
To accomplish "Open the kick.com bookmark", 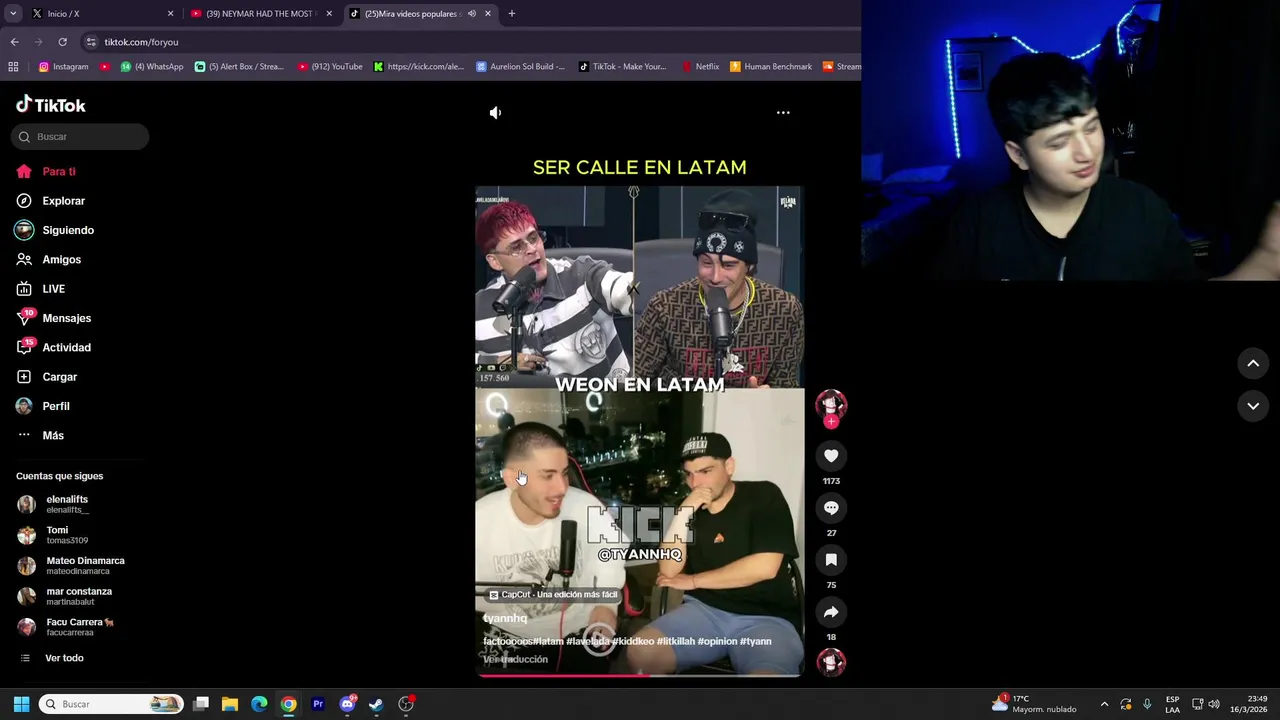I will tap(419, 67).
